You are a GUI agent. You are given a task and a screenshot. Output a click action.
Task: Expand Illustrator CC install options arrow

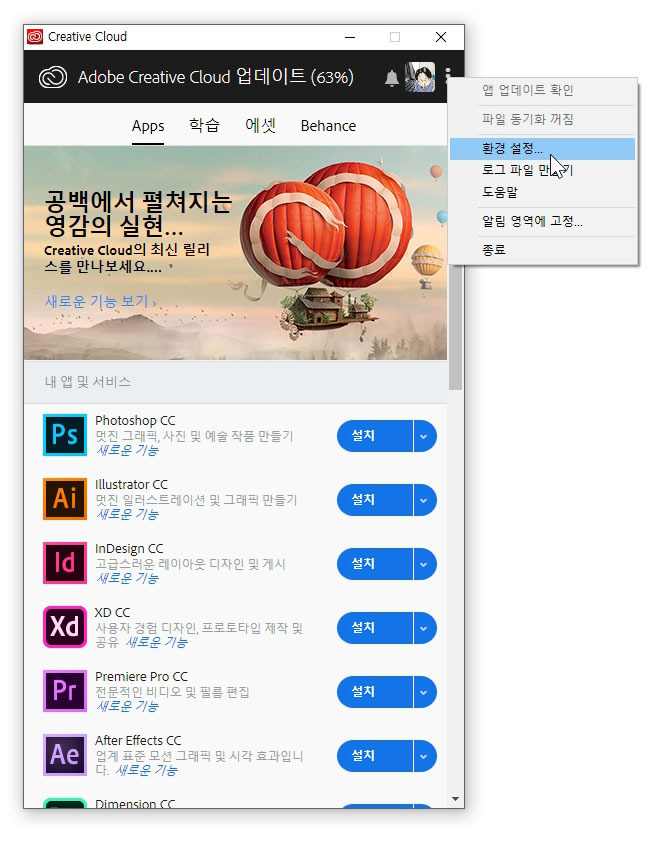(425, 499)
